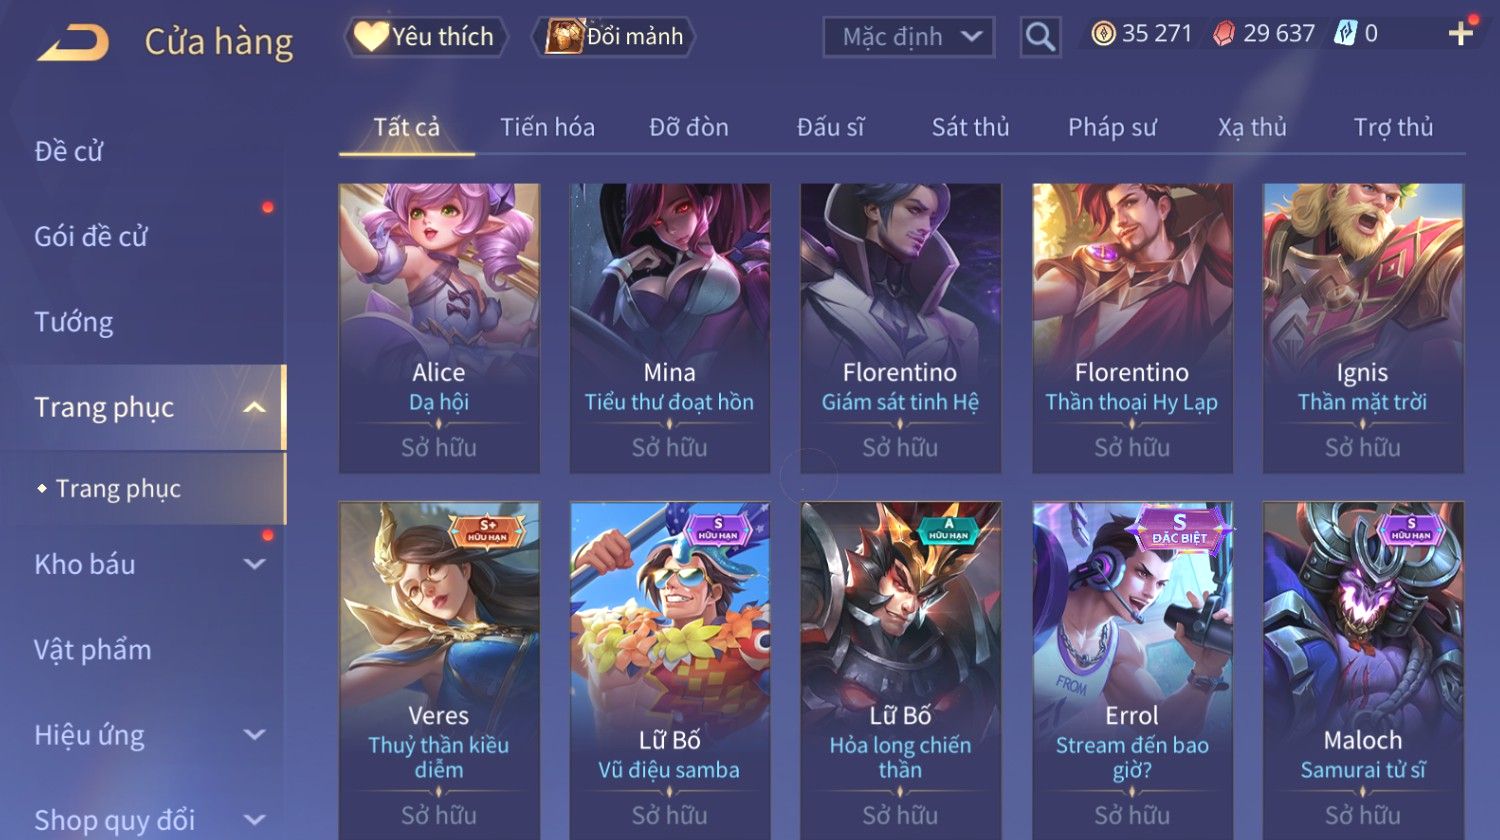Image resolution: width=1500 pixels, height=840 pixels.
Task: Tap the blue voucher currency icon
Action: pos(1346,34)
